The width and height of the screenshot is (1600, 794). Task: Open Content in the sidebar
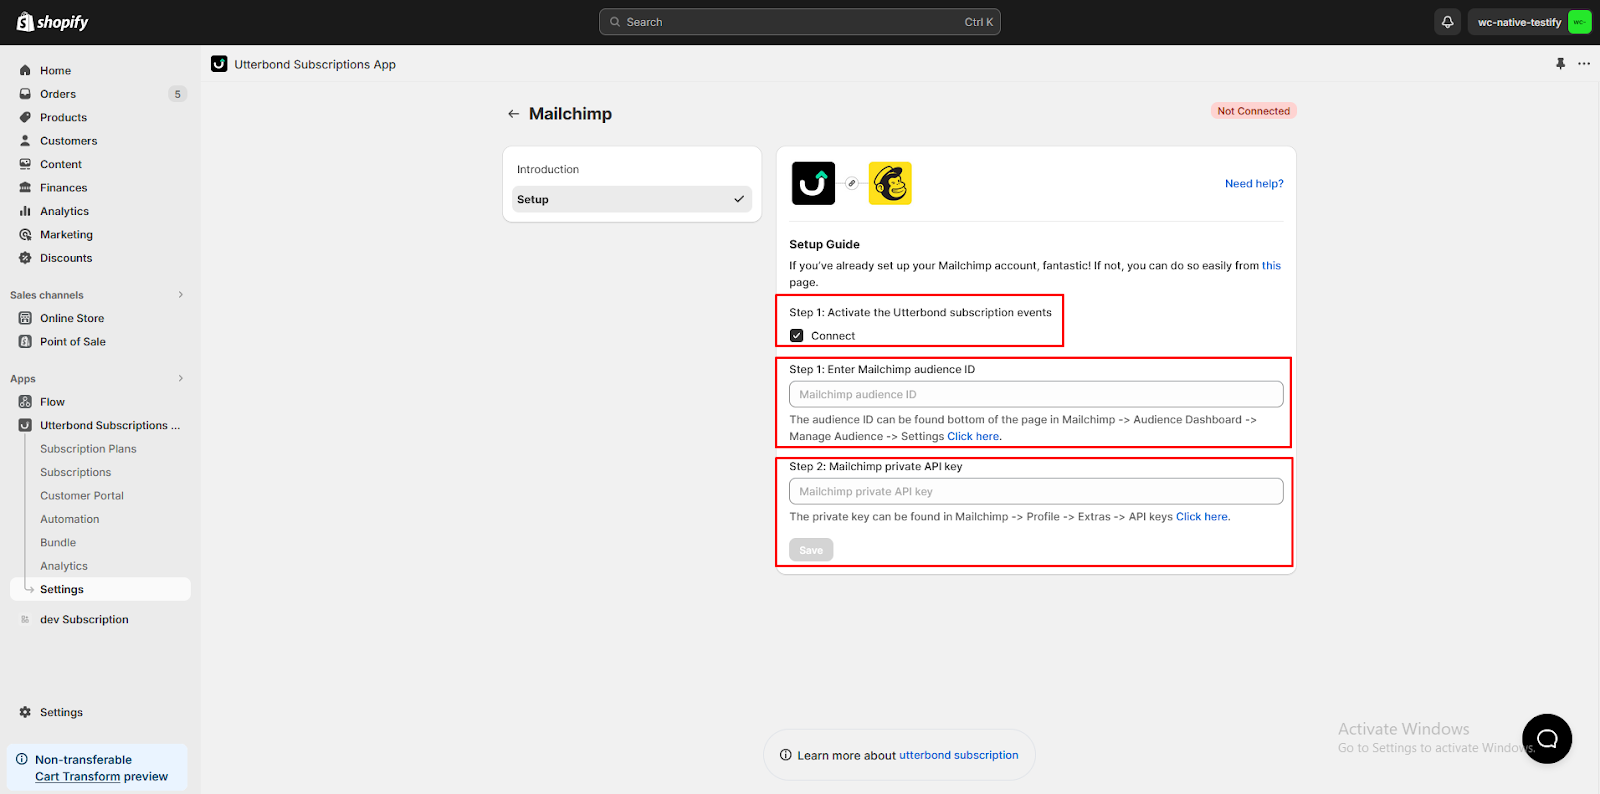coord(61,165)
